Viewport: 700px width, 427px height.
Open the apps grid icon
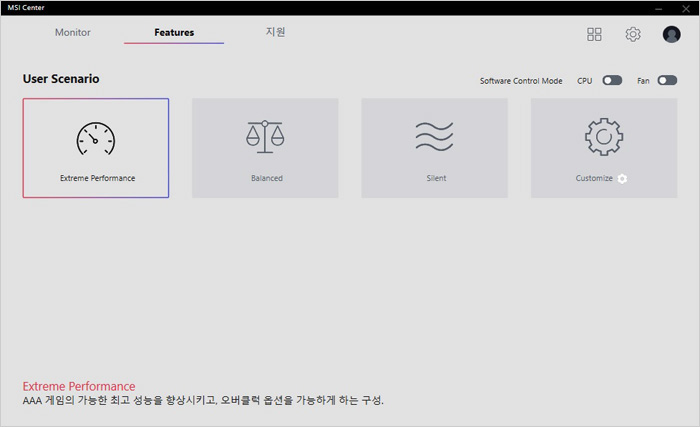point(594,34)
